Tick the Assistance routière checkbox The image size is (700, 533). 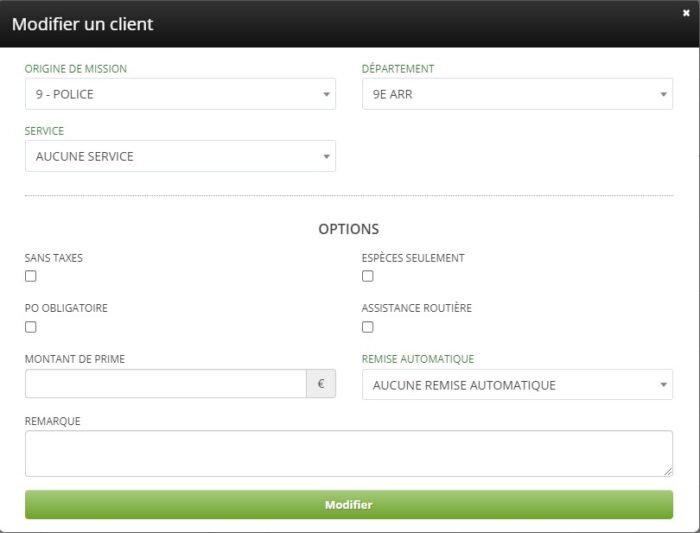pos(368,327)
